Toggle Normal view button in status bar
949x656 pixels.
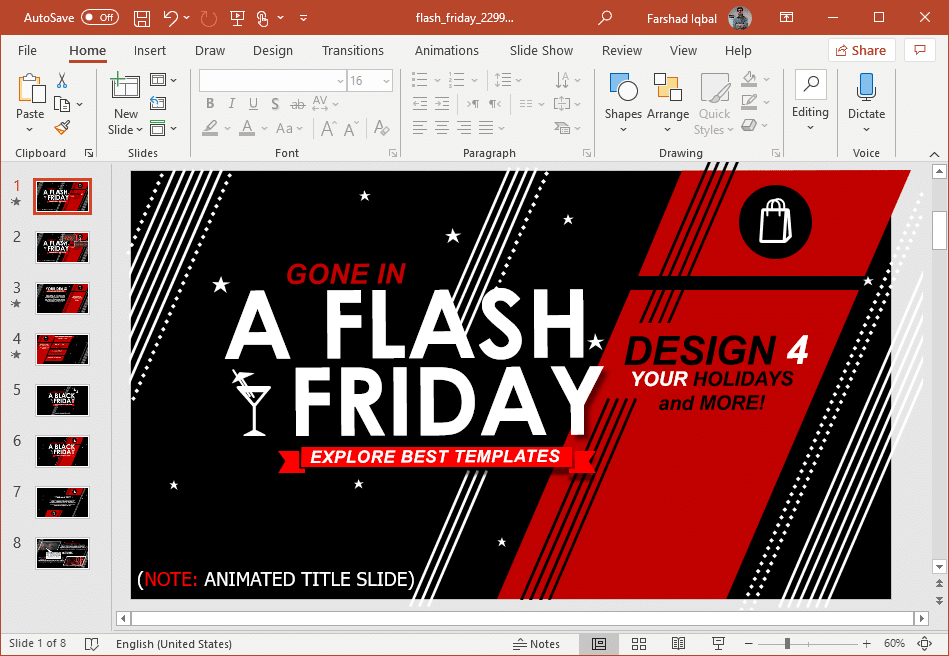pyautogui.click(x=599, y=644)
